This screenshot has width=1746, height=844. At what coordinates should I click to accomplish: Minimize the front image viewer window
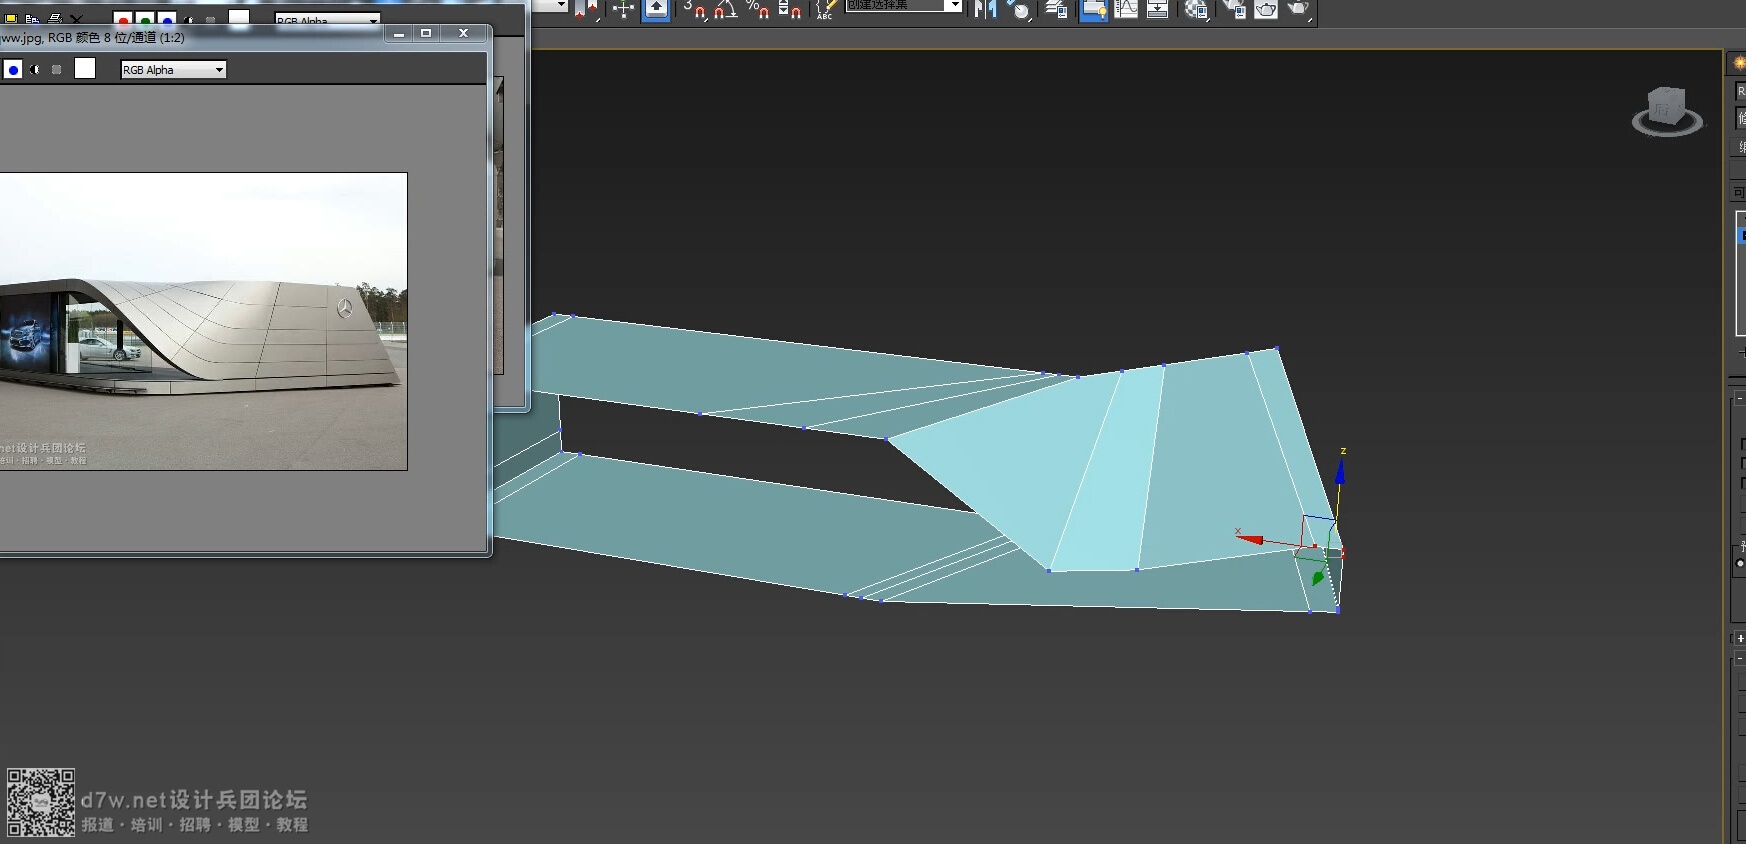(x=399, y=33)
